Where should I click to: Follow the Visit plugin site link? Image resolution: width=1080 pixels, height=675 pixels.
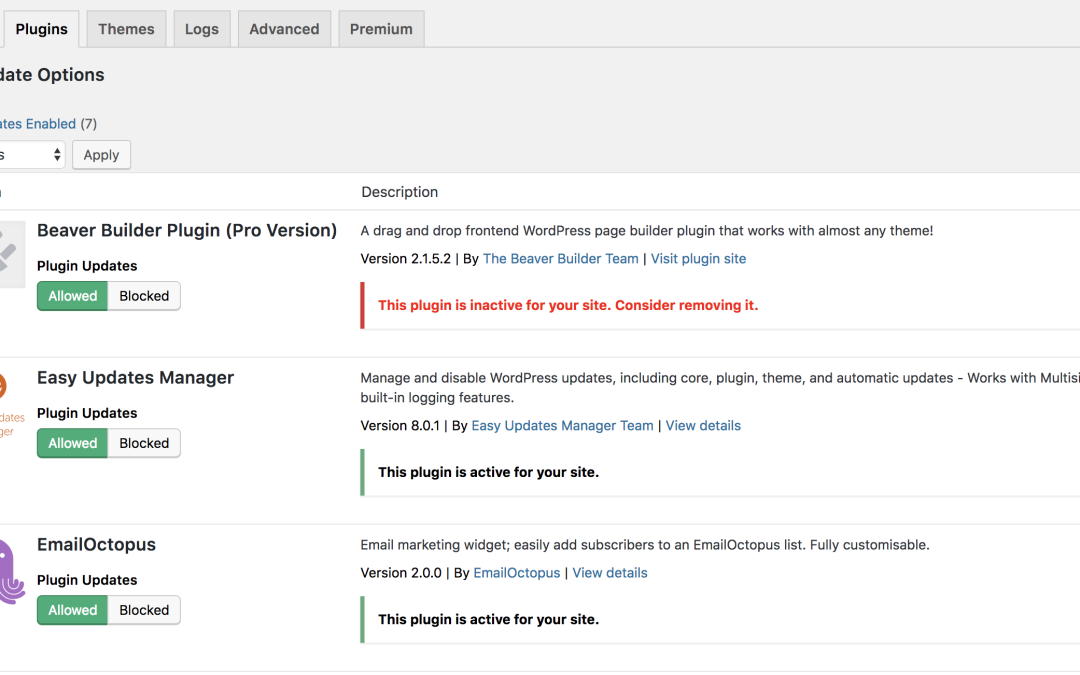click(x=698, y=259)
